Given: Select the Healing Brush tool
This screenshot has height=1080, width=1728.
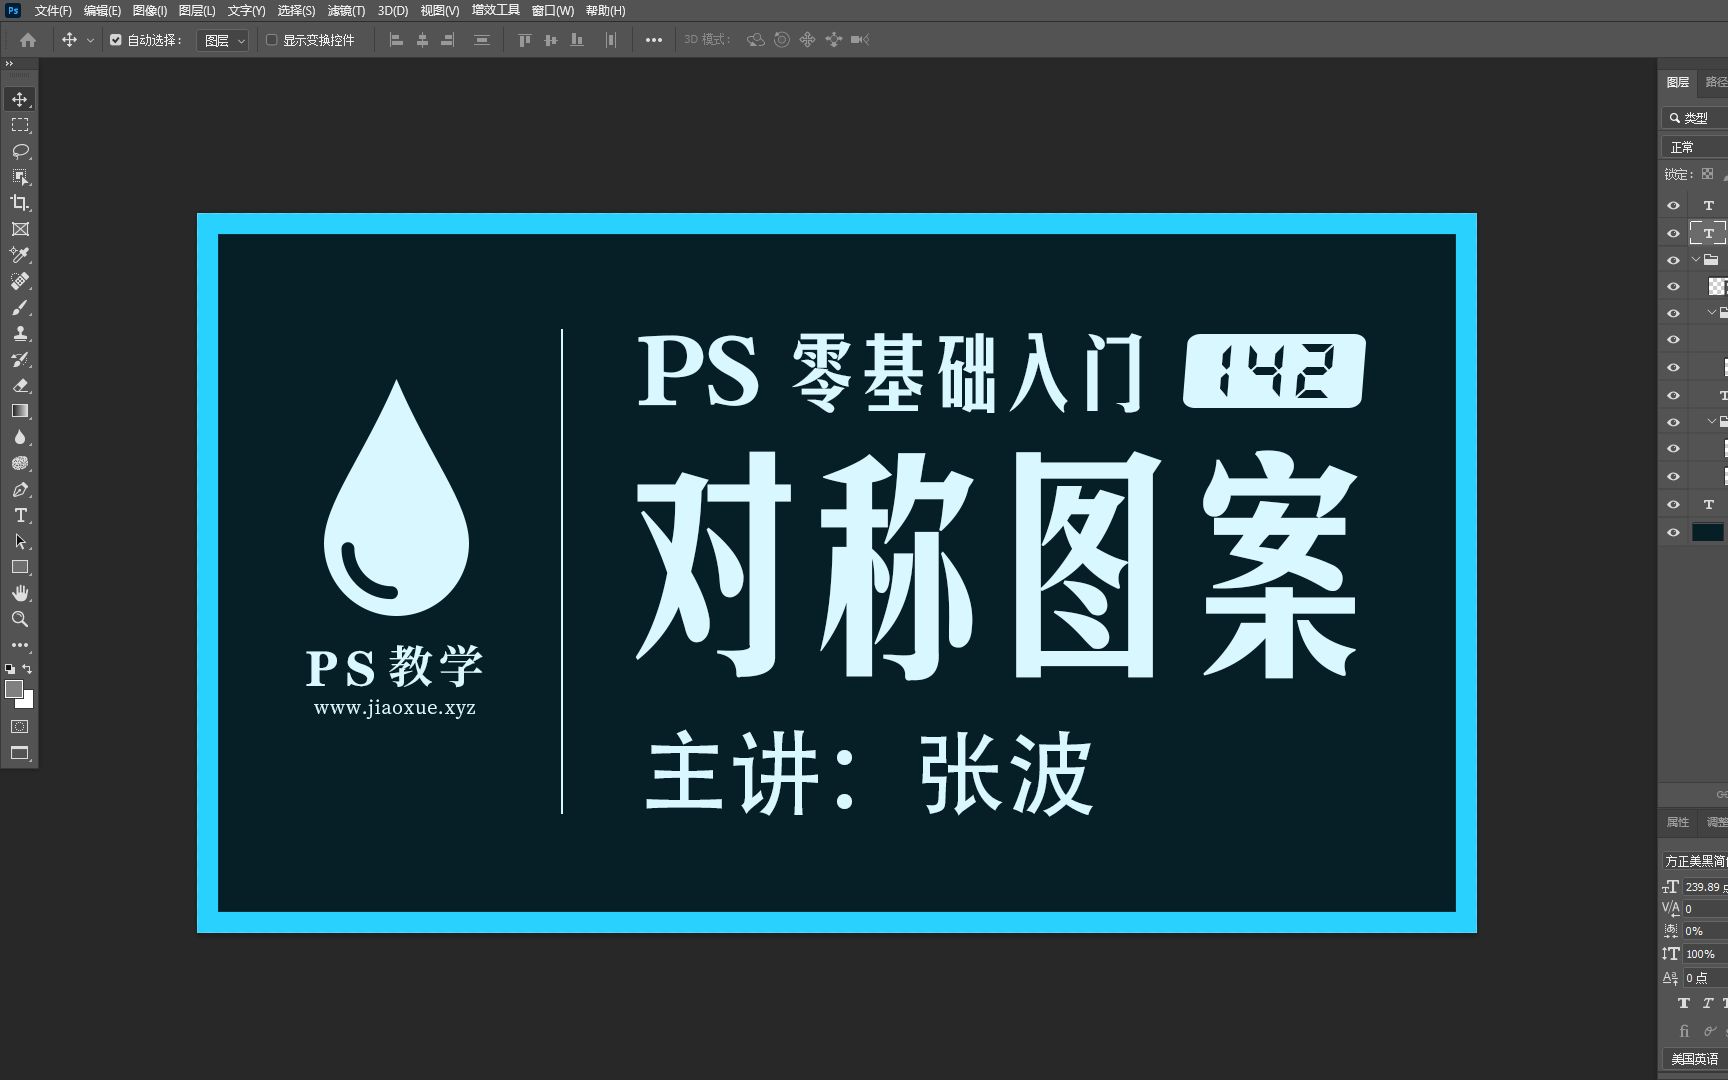Looking at the screenshot, I should pyautogui.click(x=20, y=281).
